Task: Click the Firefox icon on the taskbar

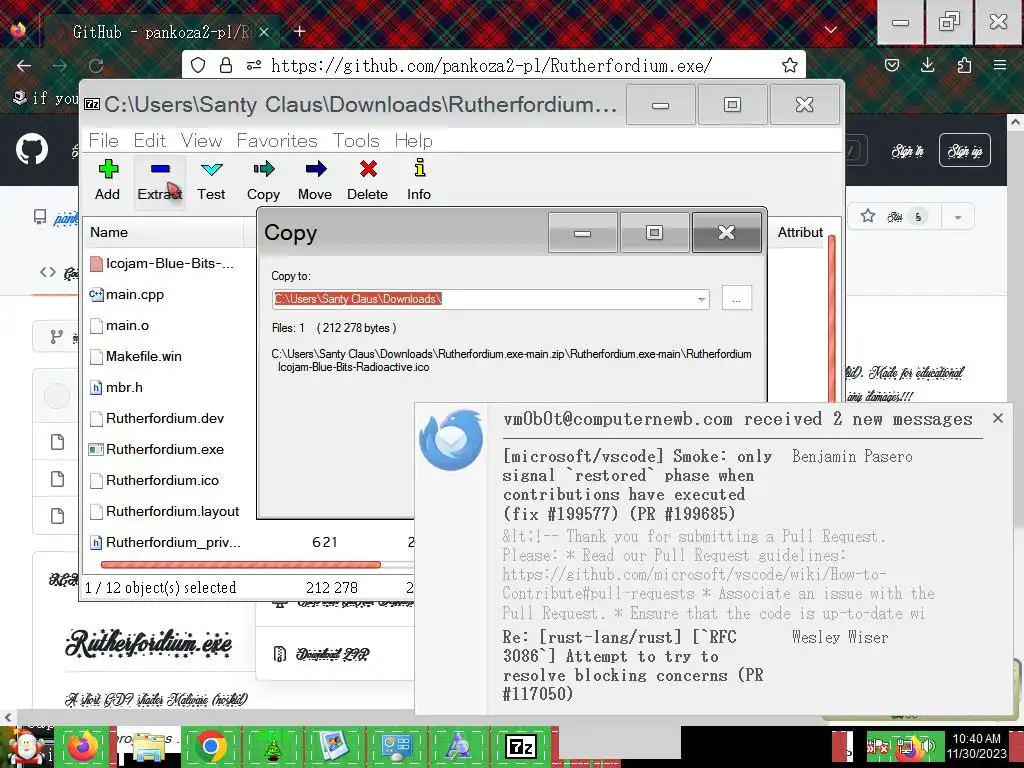Action: point(83,746)
